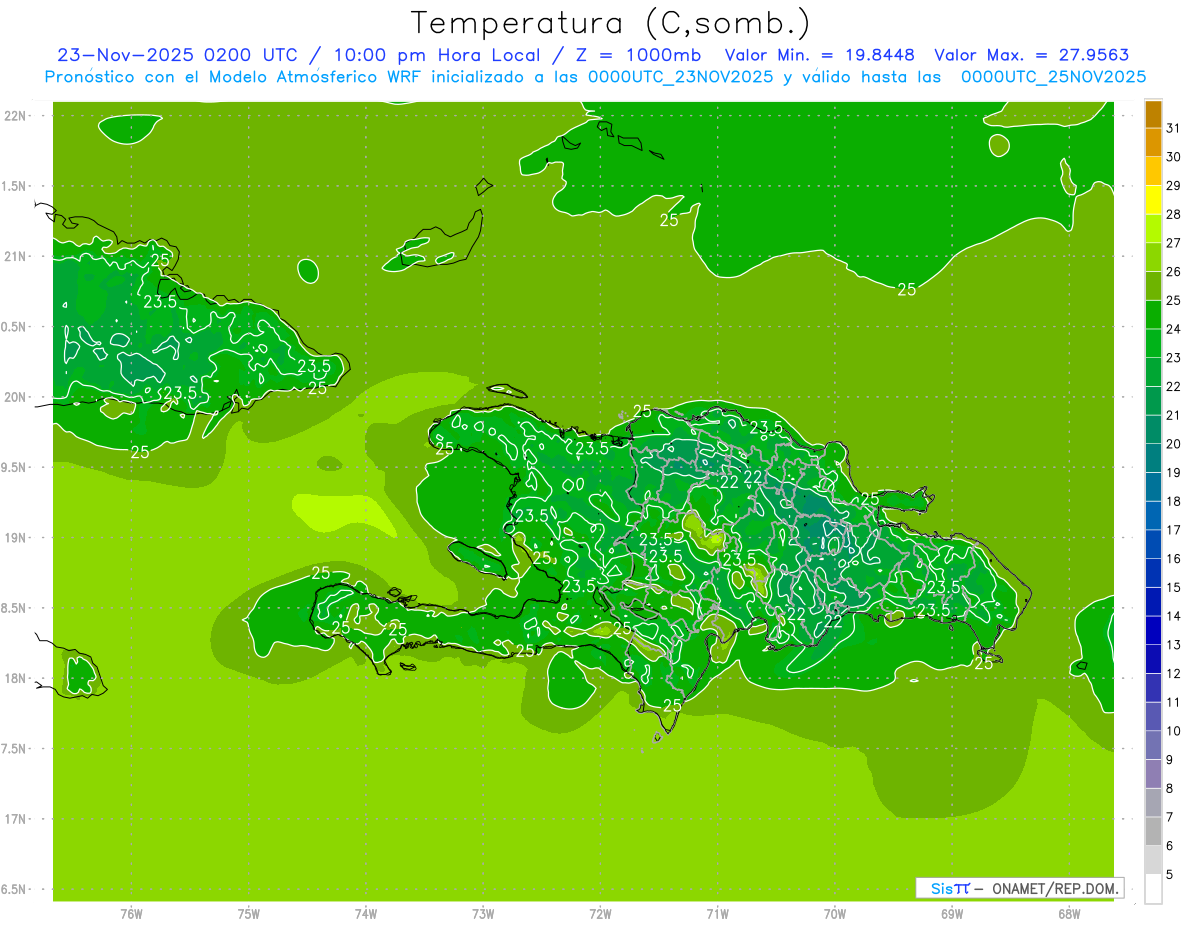1200x927 pixels.
Task: Click the 31 label on the color scale
Action: click(x=1173, y=128)
